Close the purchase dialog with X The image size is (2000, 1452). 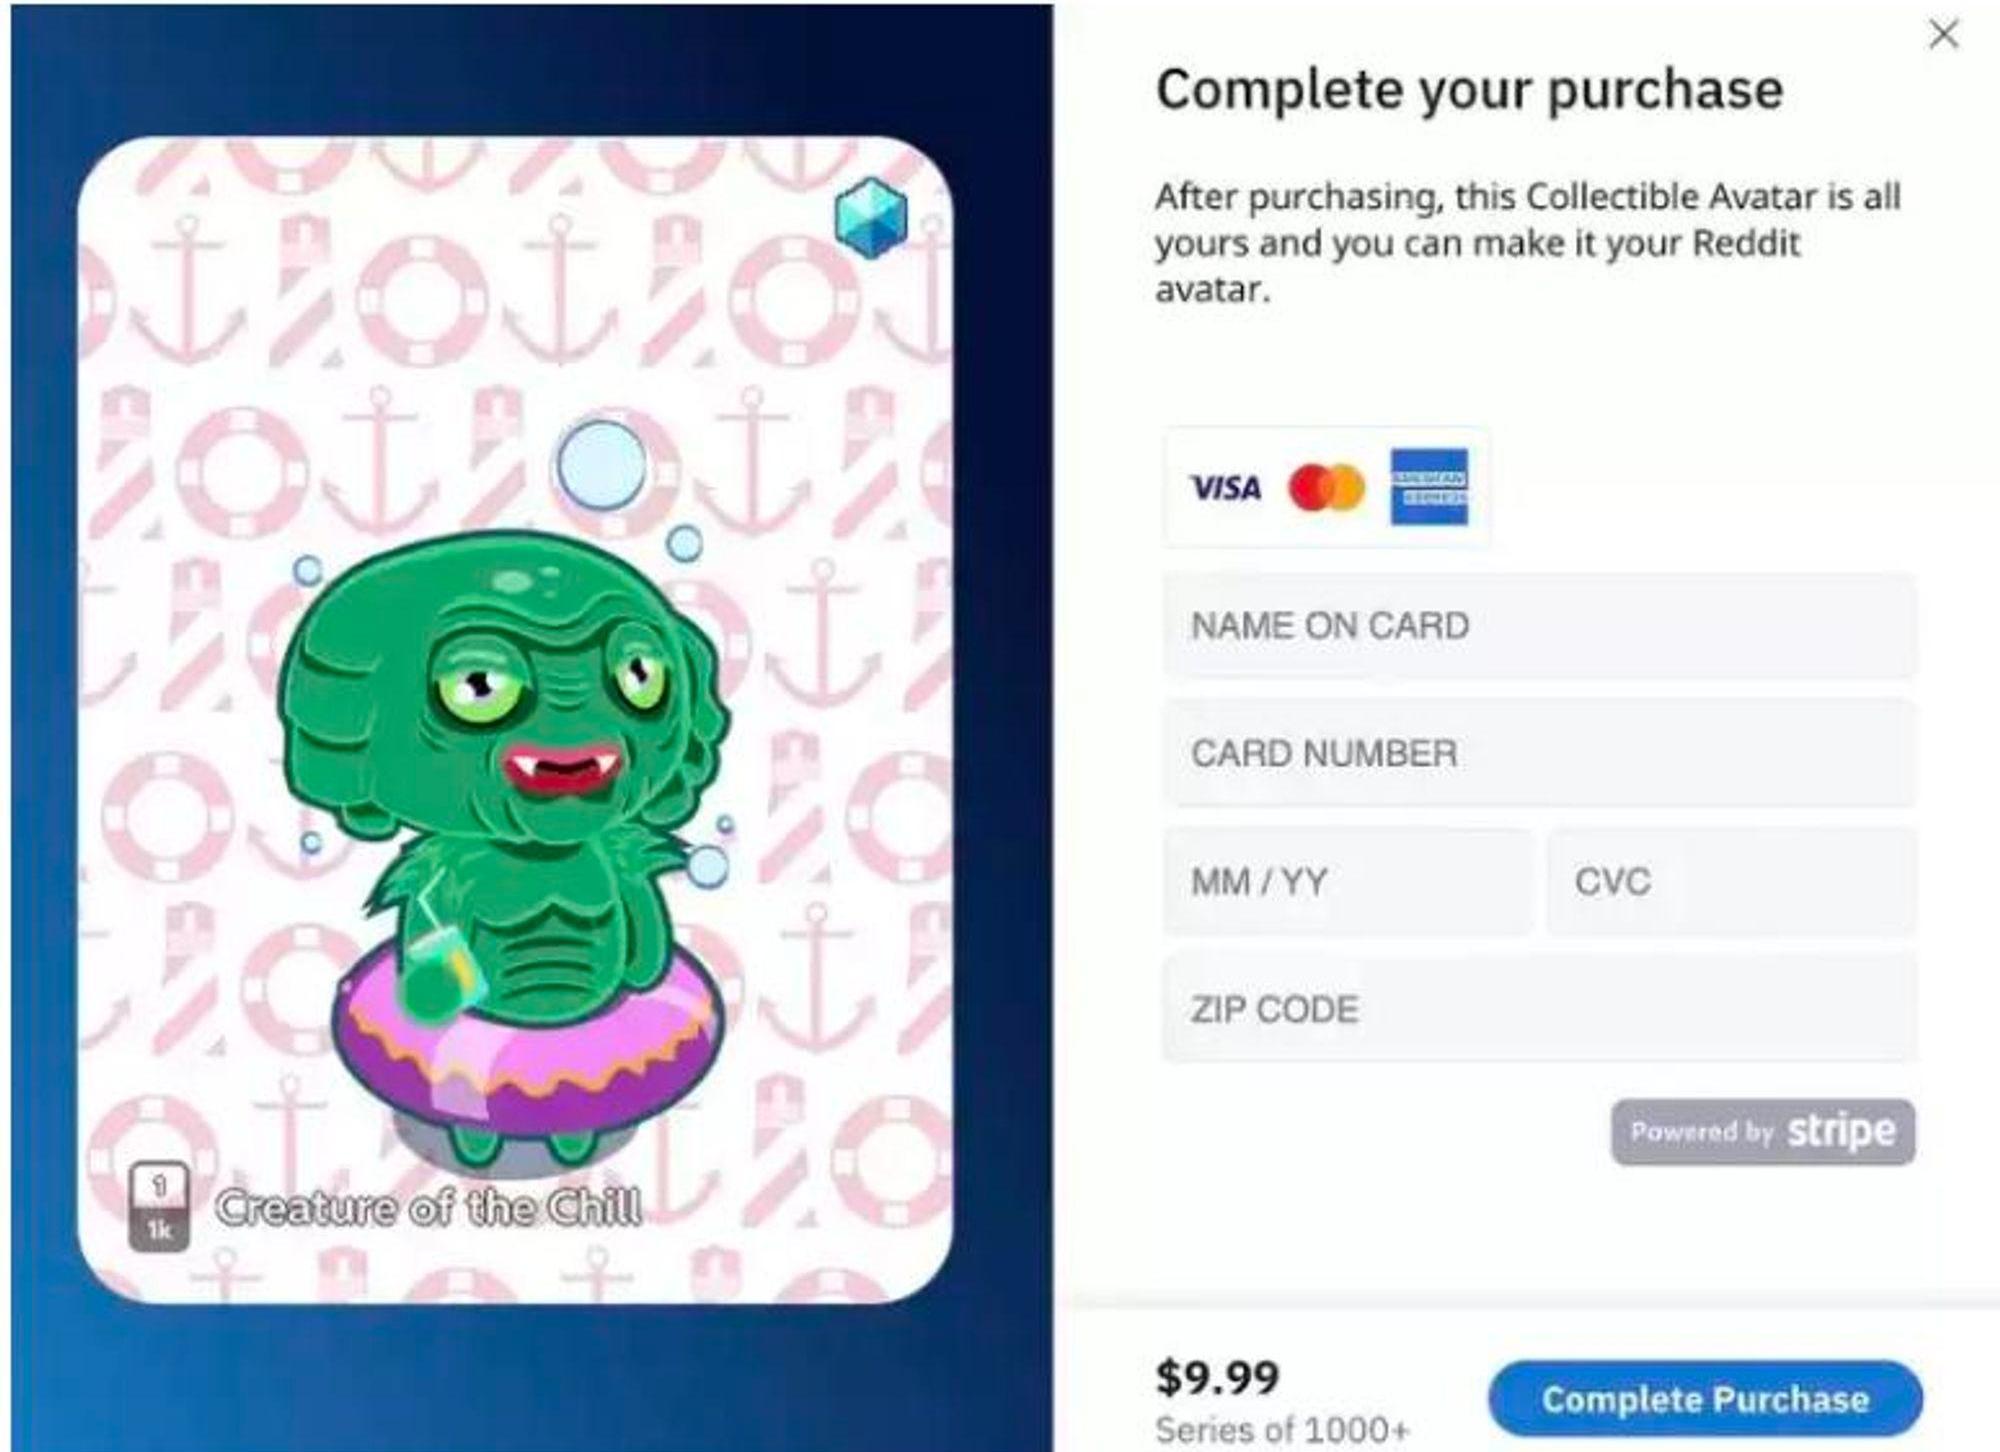coord(1943,35)
